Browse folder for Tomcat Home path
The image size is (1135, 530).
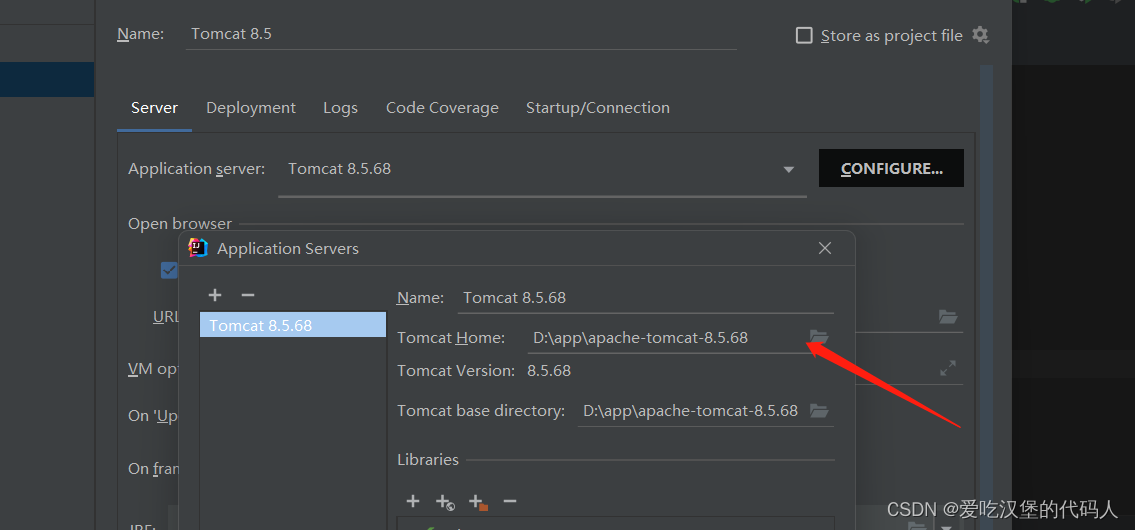[x=819, y=337]
